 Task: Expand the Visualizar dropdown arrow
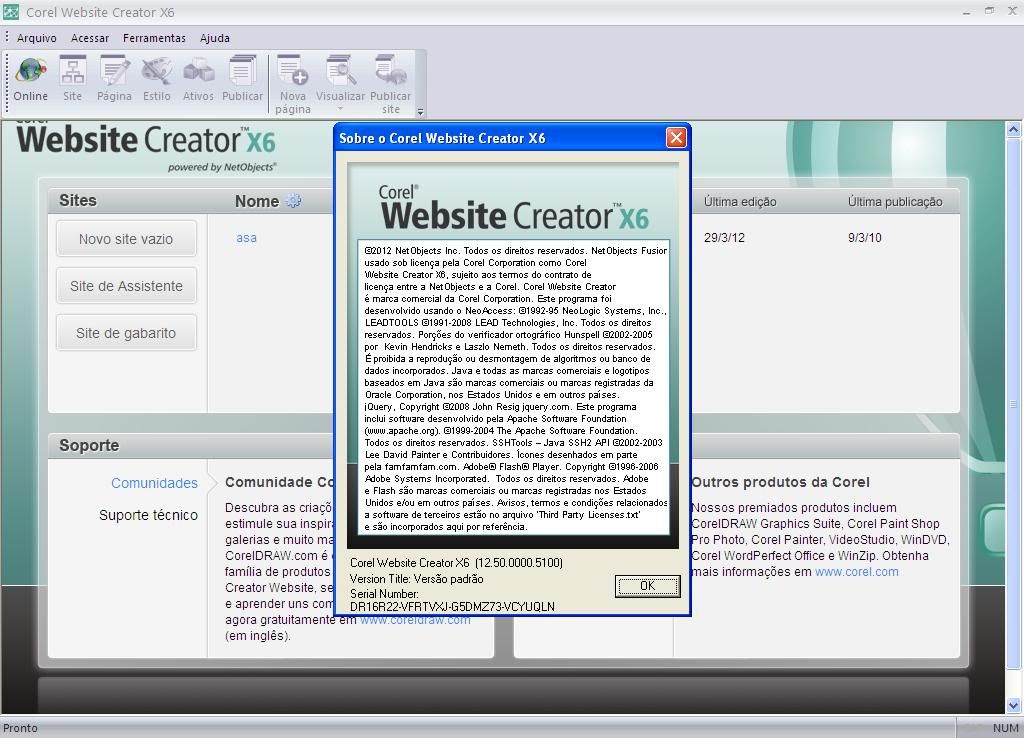[340, 109]
